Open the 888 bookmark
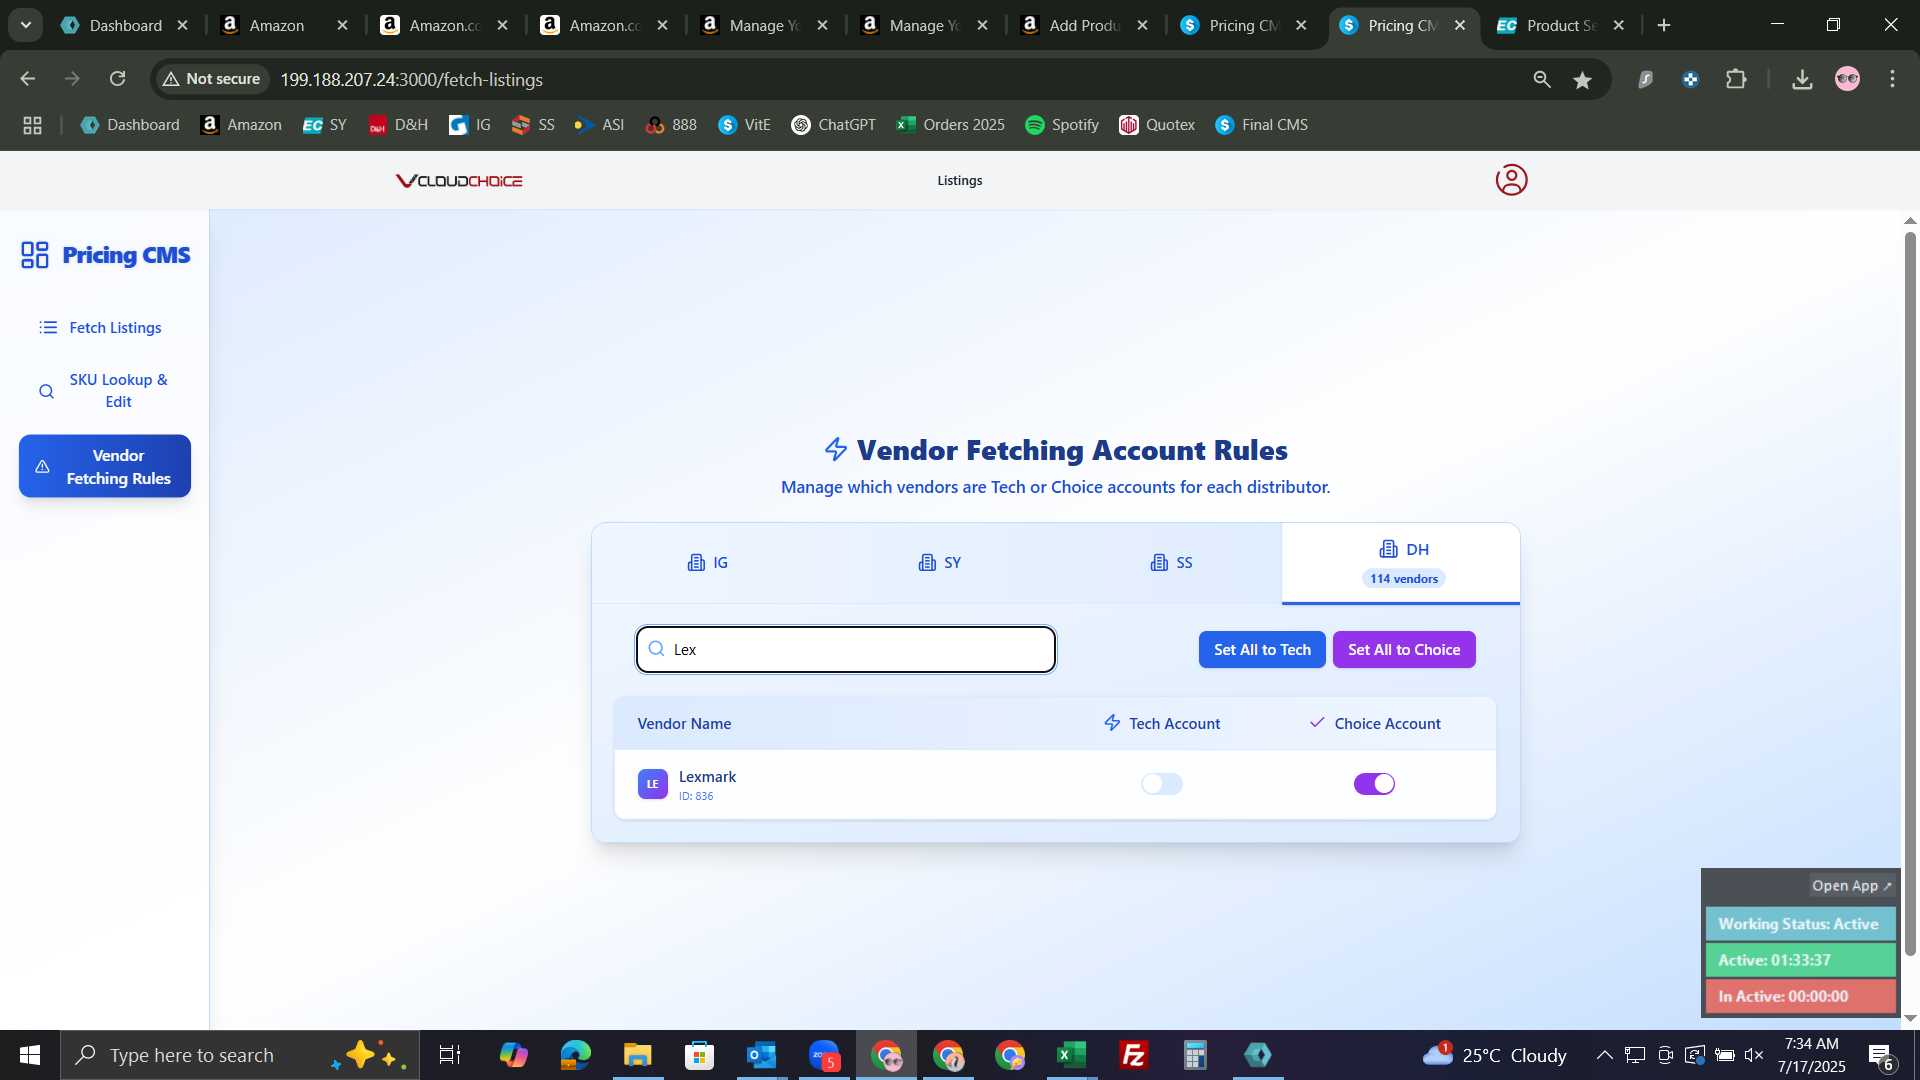The height and width of the screenshot is (1080, 1920). pos(671,125)
